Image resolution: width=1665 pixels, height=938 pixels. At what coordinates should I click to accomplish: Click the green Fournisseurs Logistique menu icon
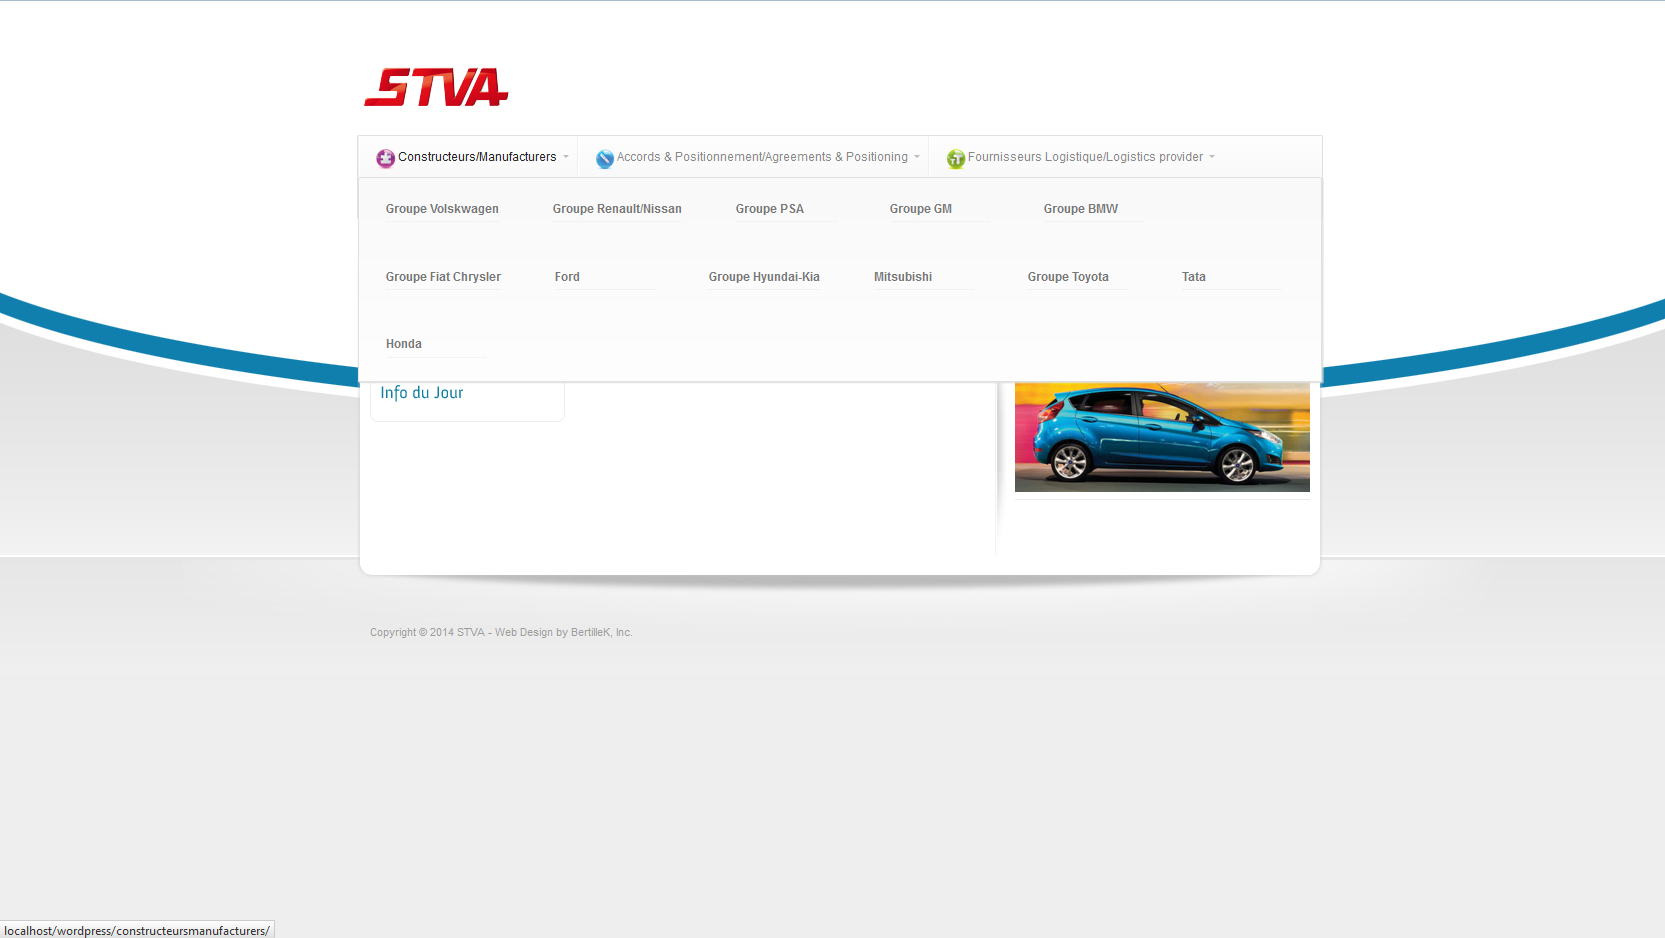coord(955,158)
